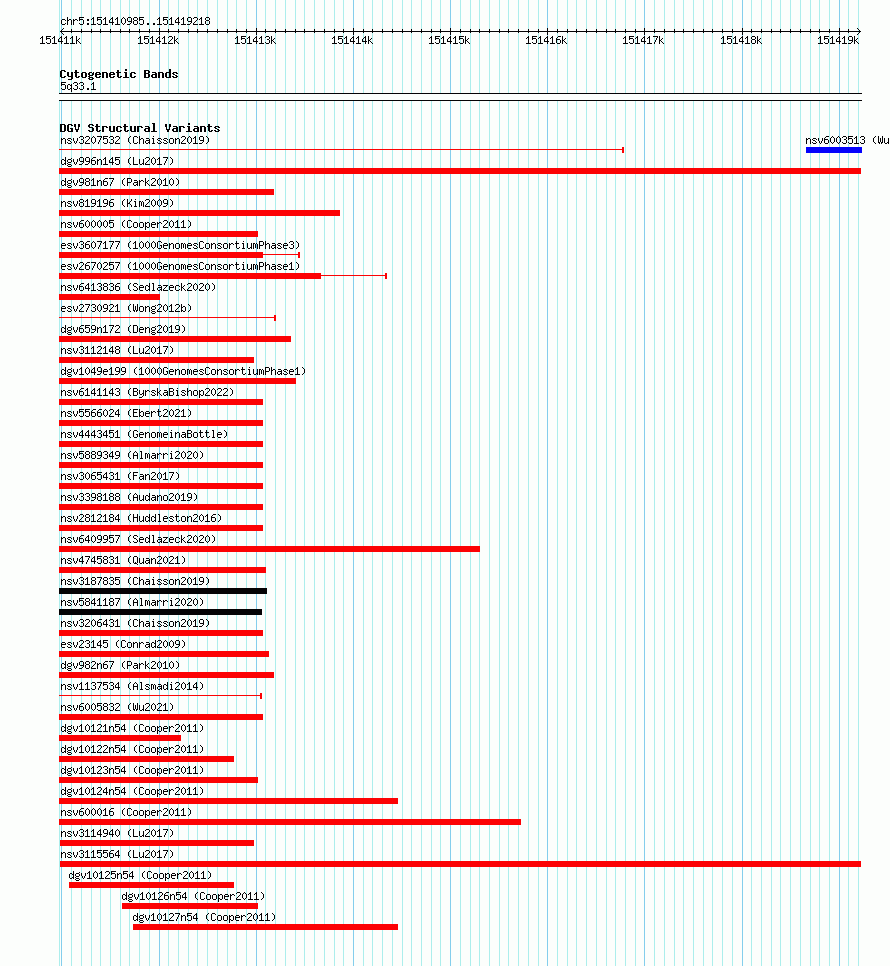The image size is (890, 966).
Task: Click nsv6413836 (Sedlazeck2020) label
Action: [138, 287]
